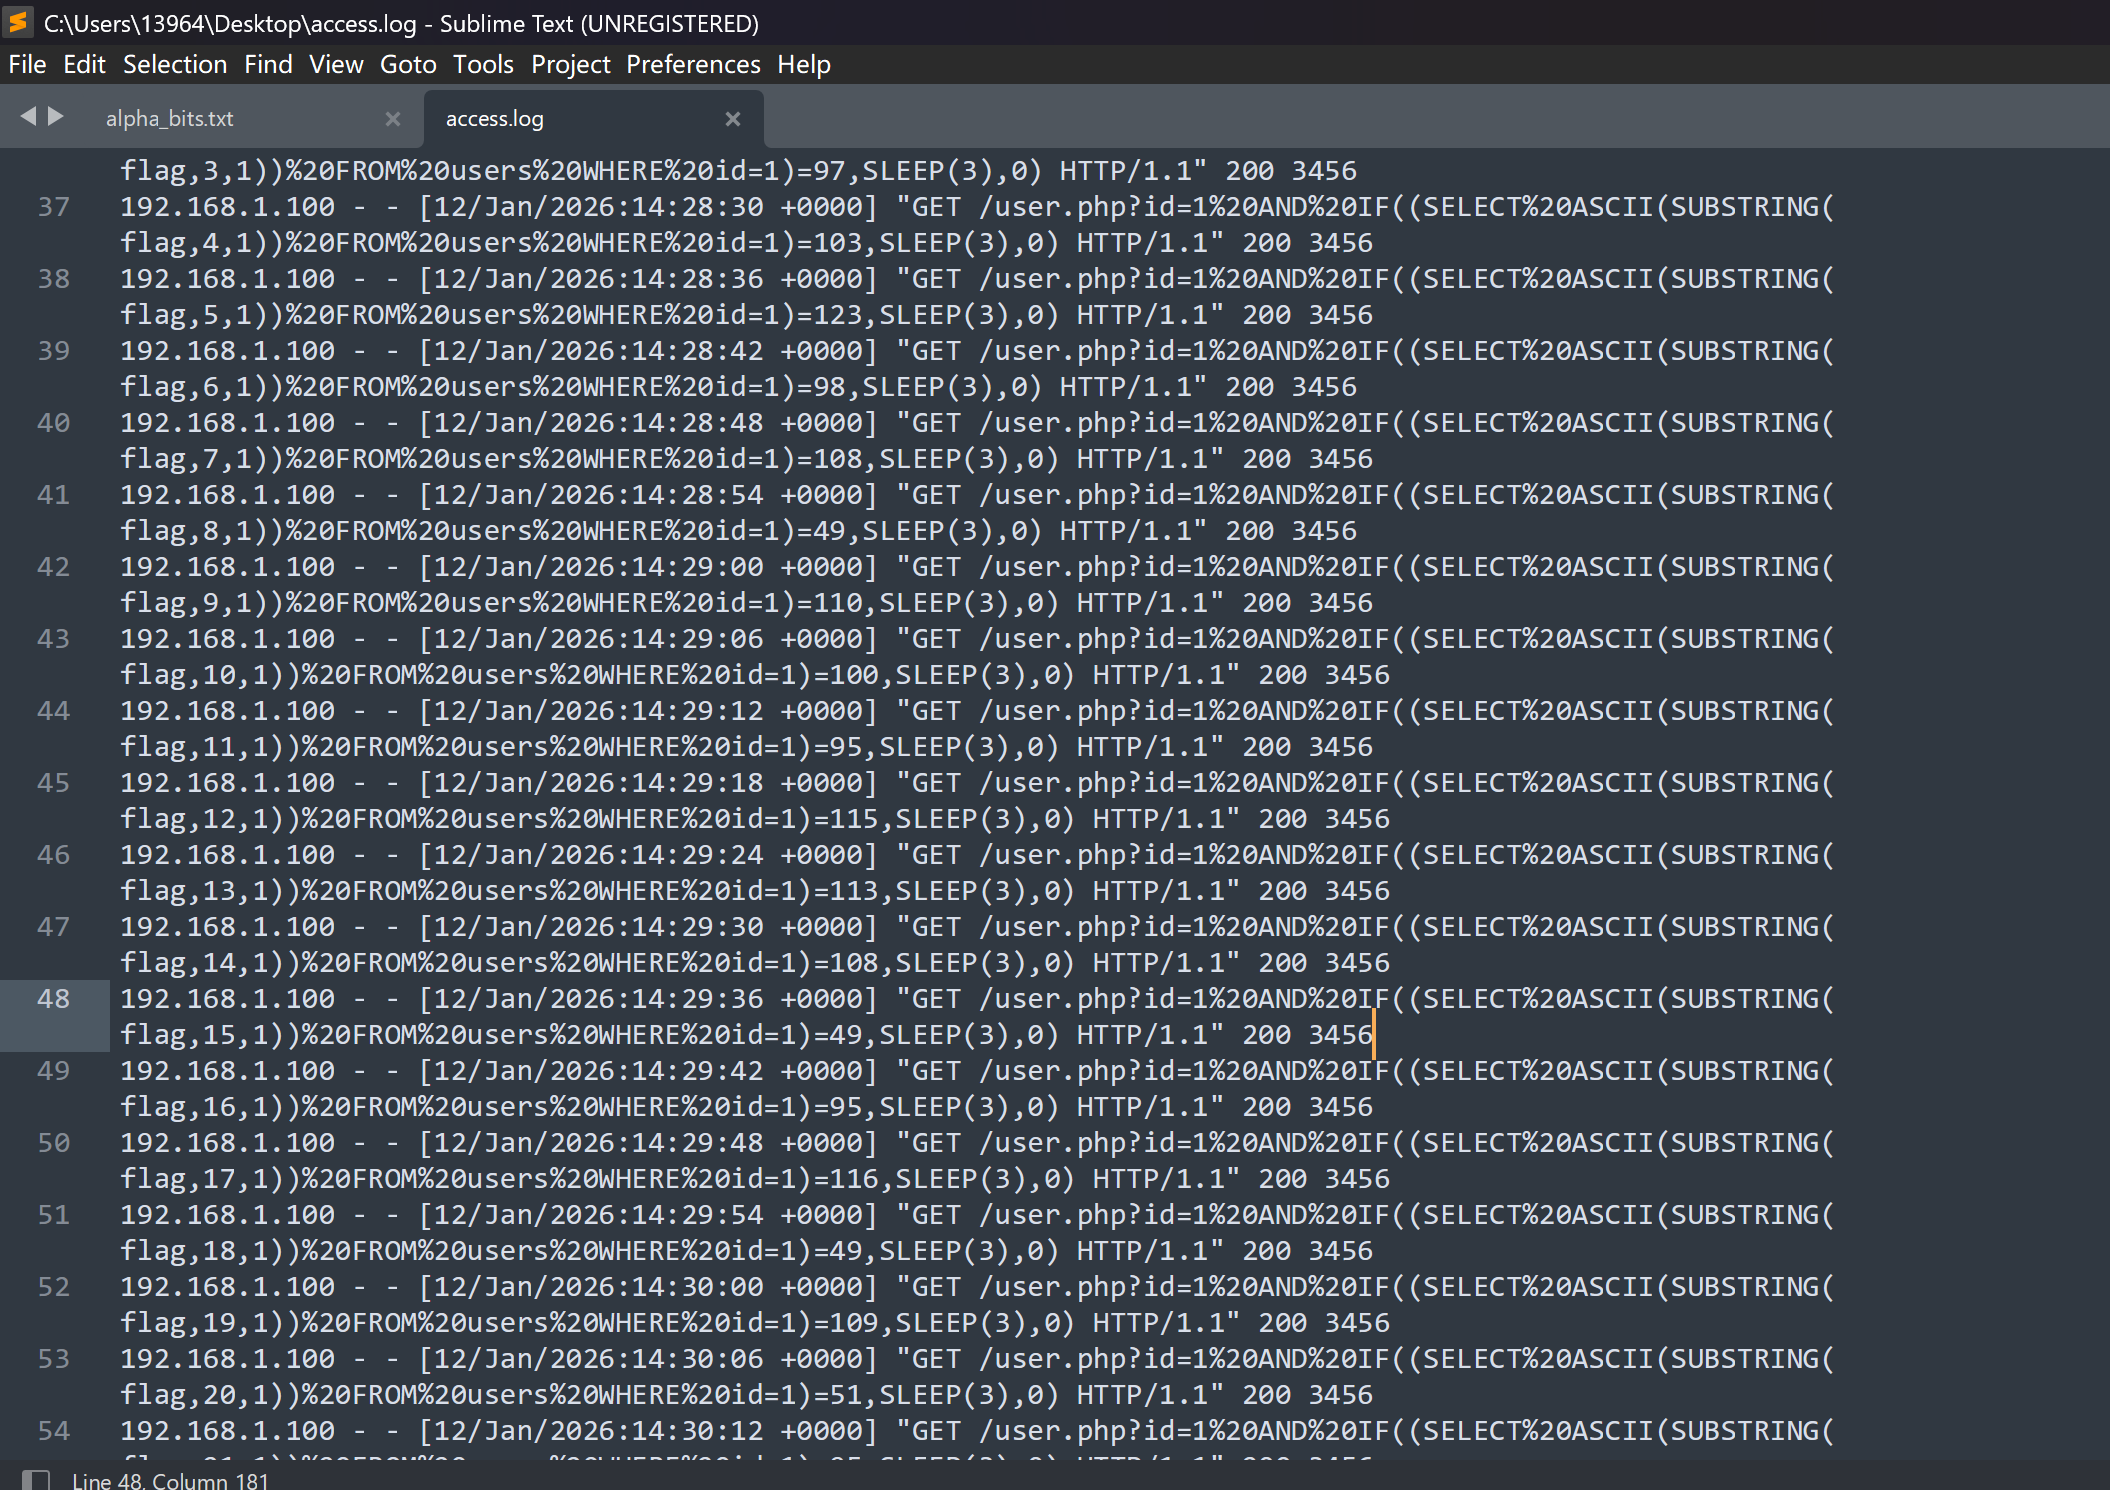Open the View menu
The width and height of the screenshot is (2110, 1490).
(x=336, y=65)
